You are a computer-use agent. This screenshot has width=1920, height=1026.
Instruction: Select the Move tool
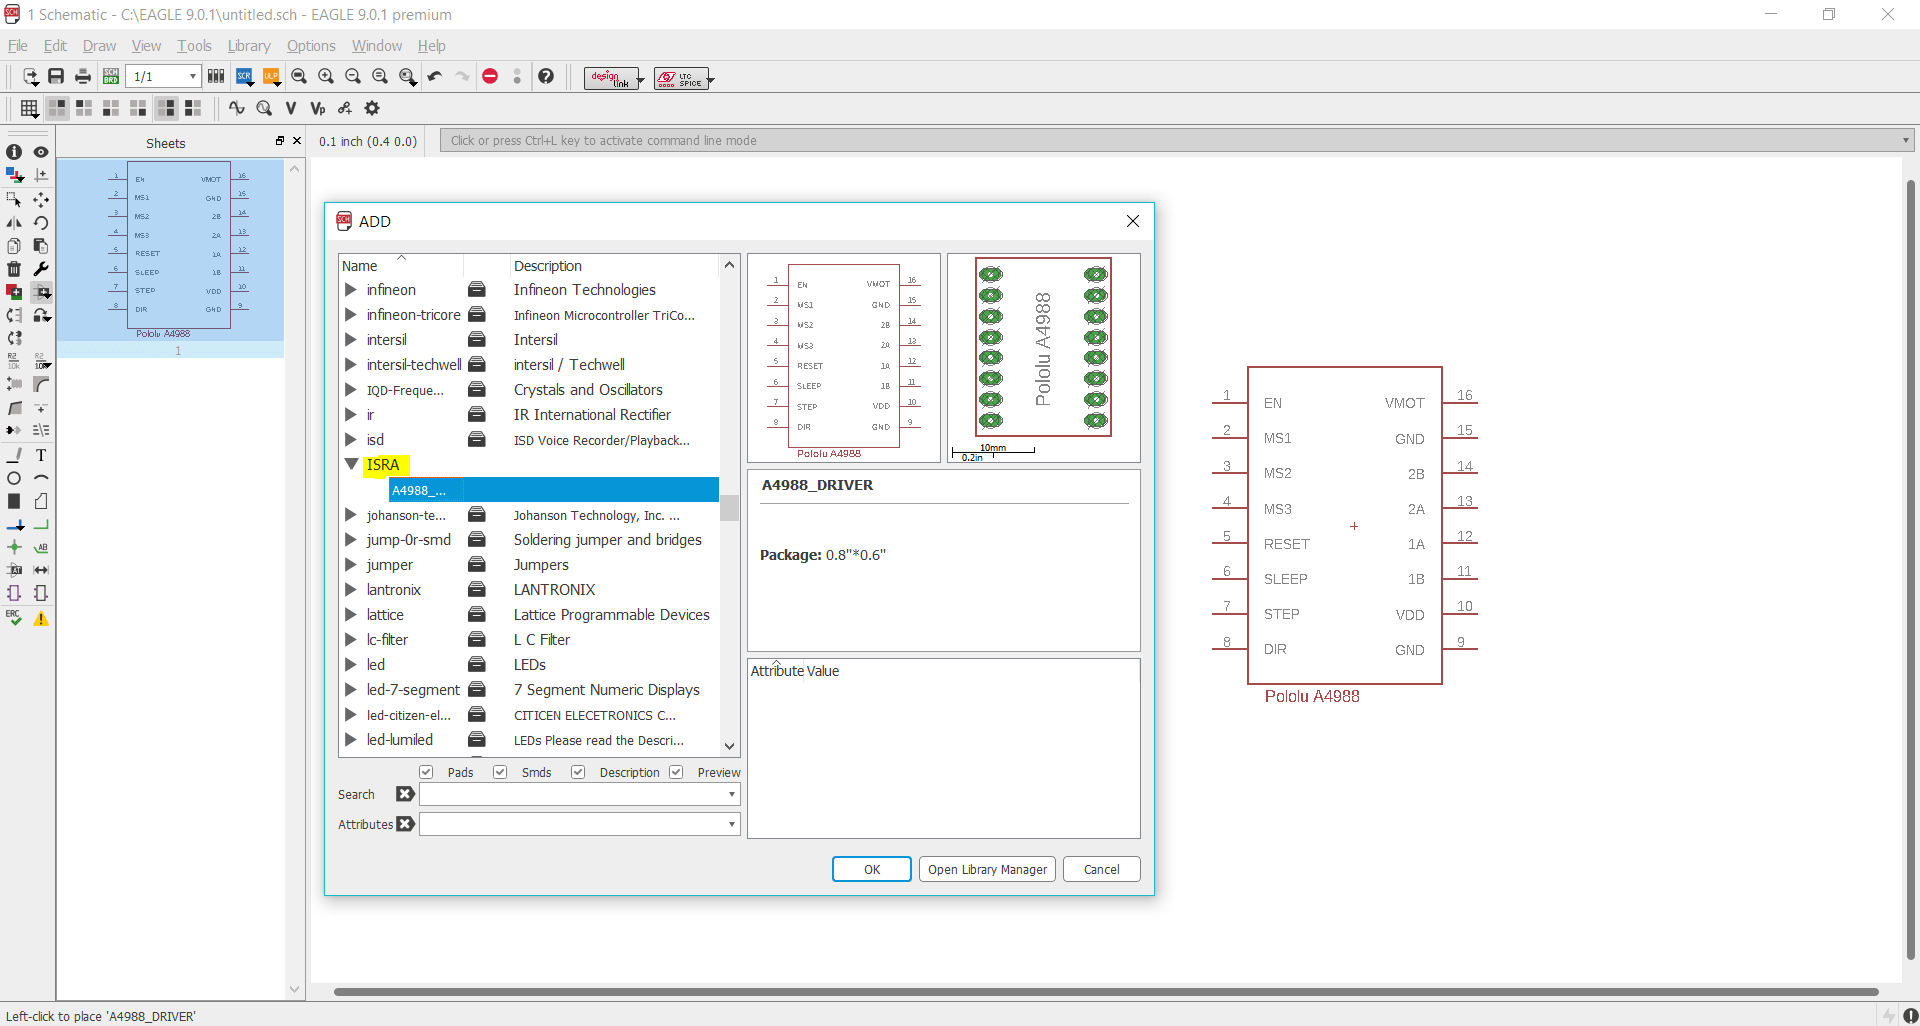(41, 199)
